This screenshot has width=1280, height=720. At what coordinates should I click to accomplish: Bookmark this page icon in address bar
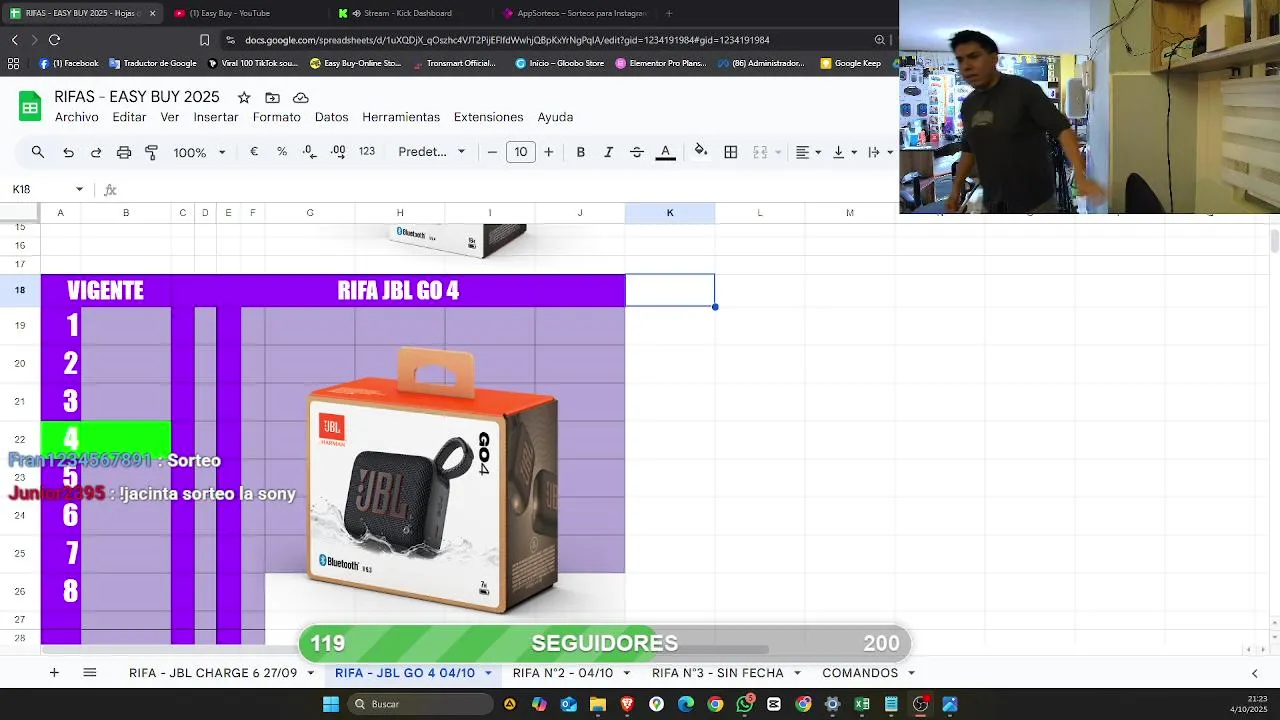click(204, 40)
